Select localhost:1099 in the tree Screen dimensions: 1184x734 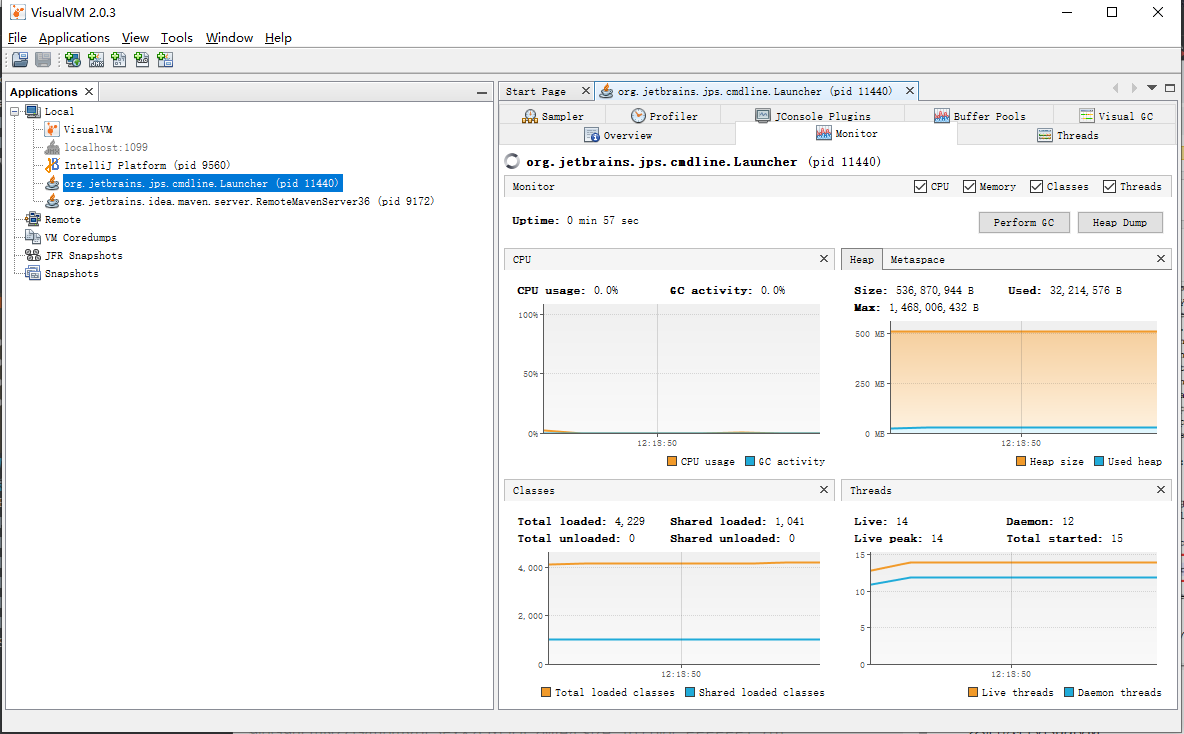(x=106, y=147)
